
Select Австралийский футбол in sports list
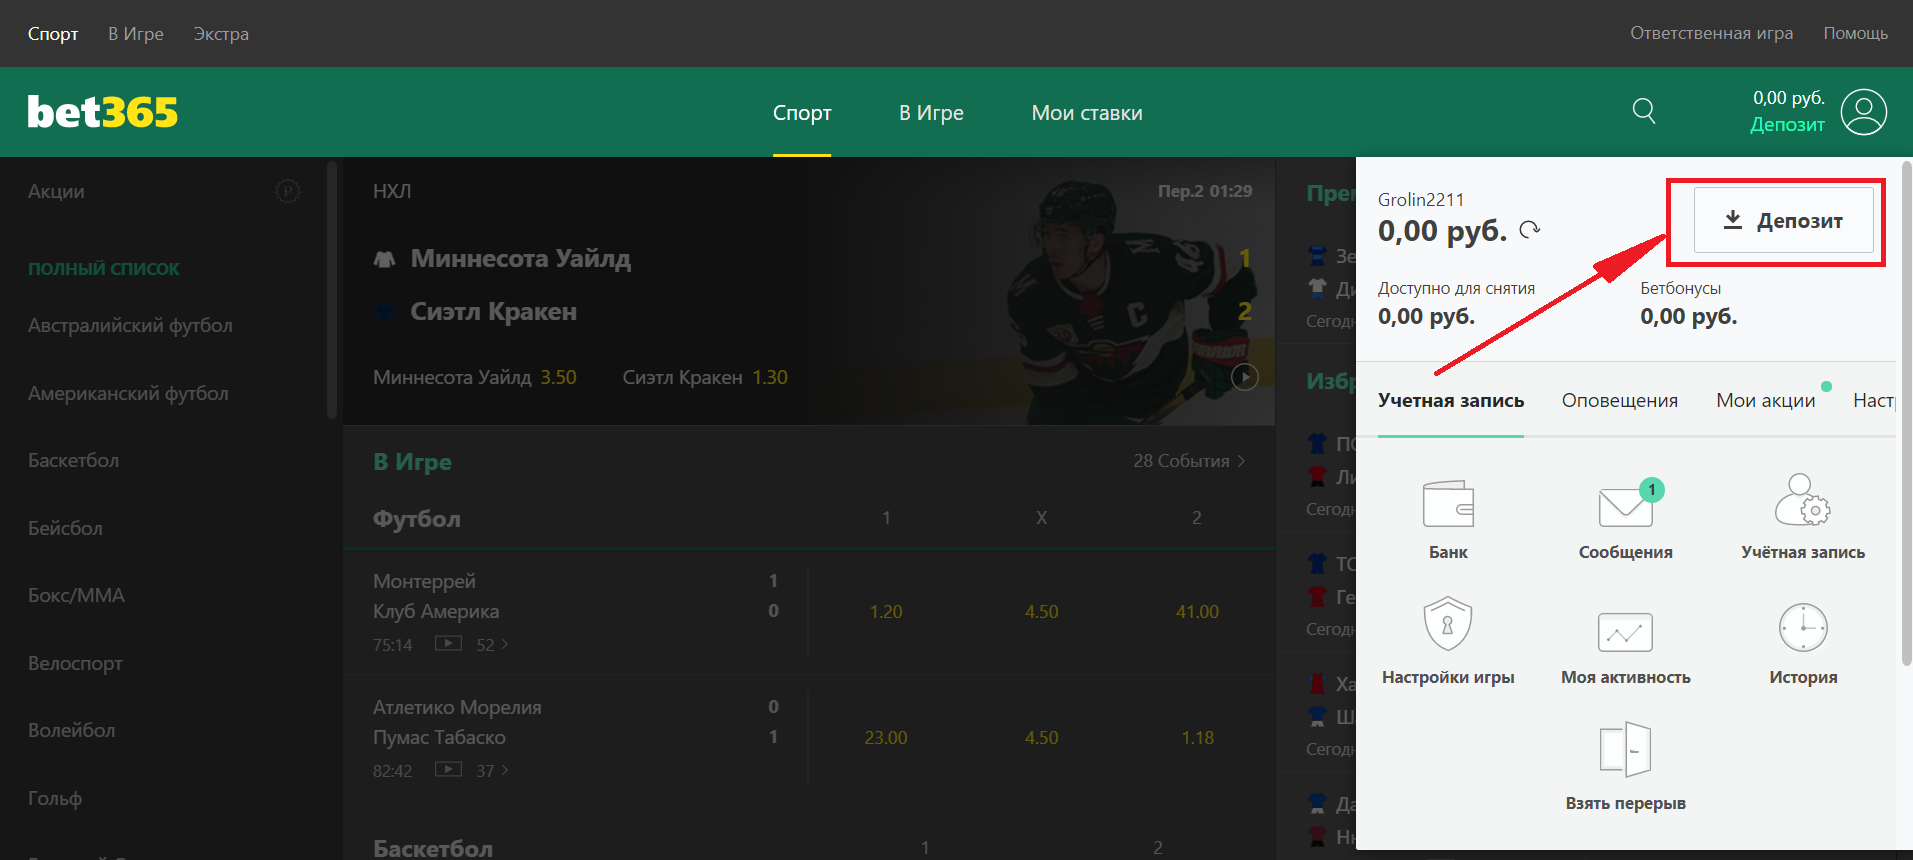click(130, 325)
